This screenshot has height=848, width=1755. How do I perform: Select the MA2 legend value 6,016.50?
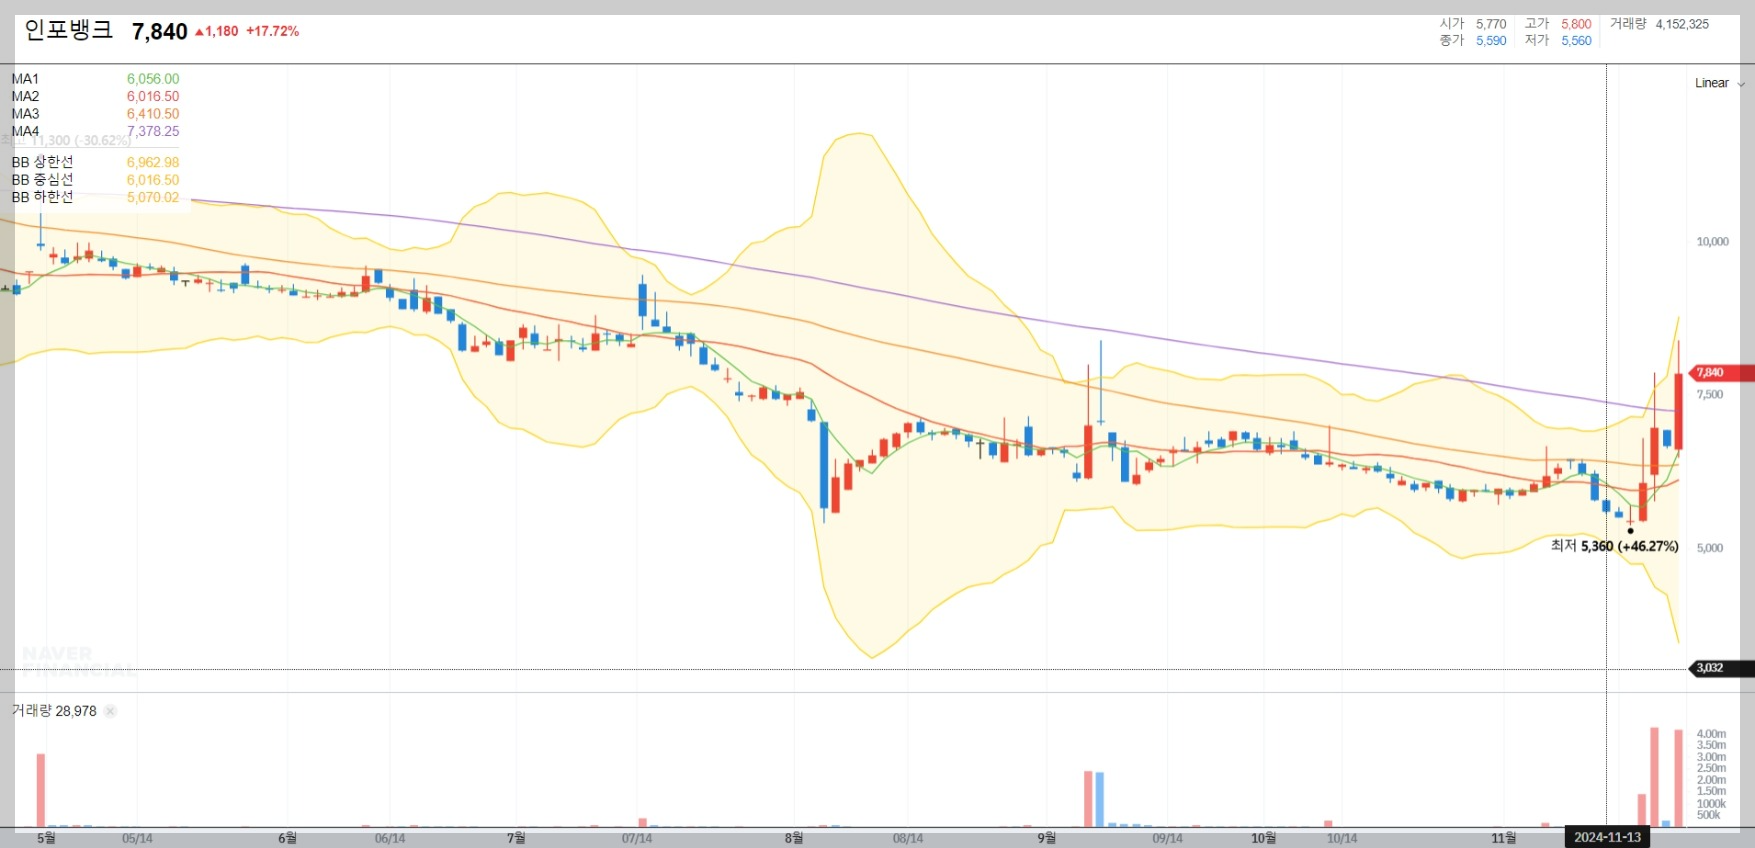(153, 97)
